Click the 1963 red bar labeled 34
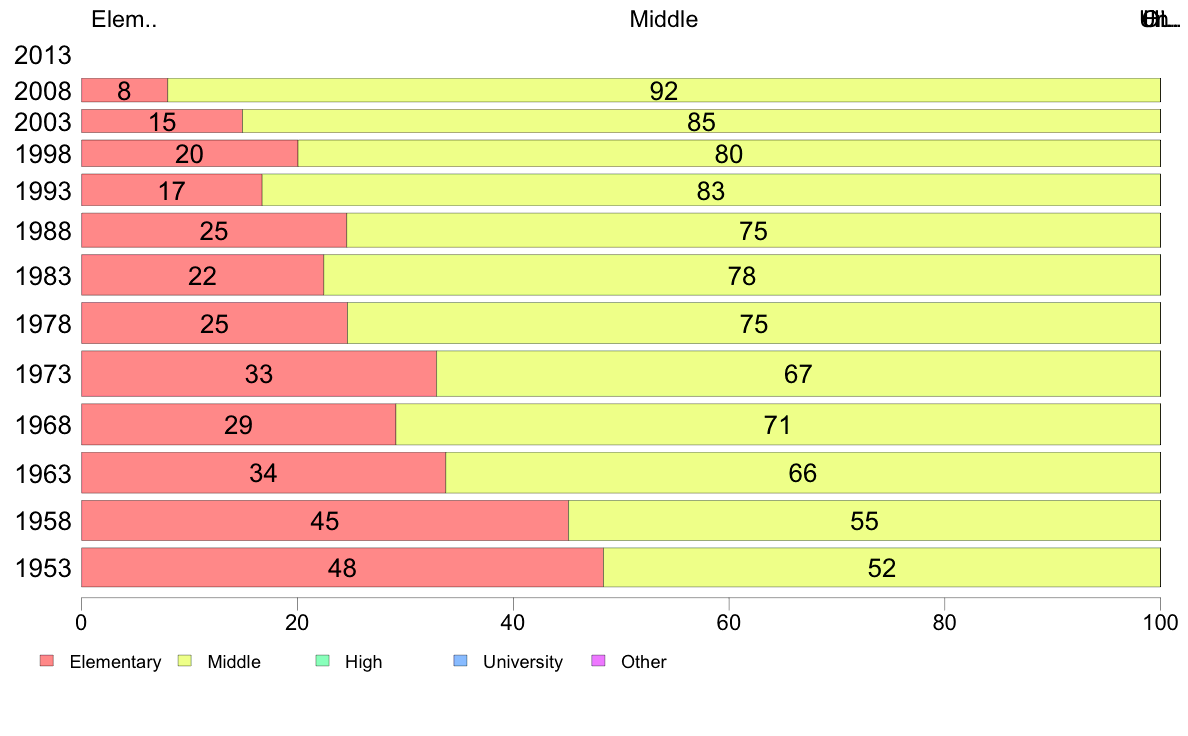Viewport: 1188px width, 736px height. 264,473
